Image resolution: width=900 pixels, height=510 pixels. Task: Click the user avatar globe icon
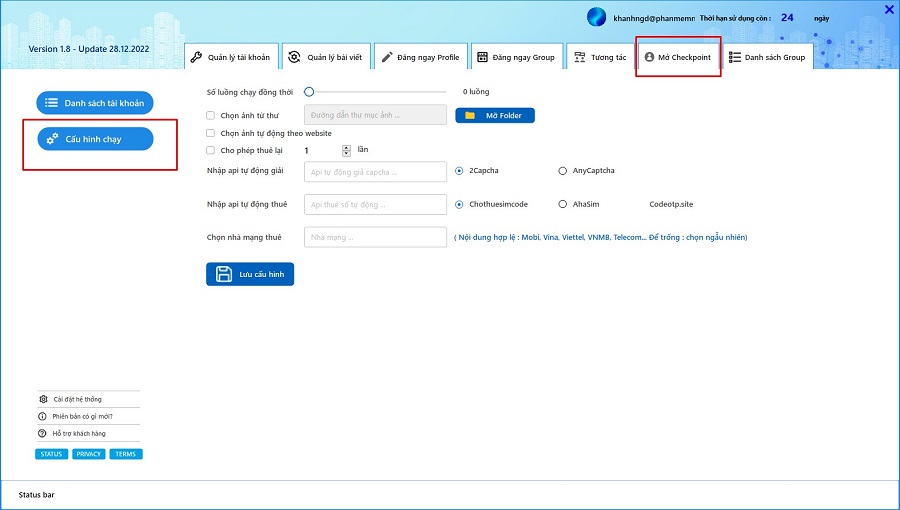pos(596,17)
